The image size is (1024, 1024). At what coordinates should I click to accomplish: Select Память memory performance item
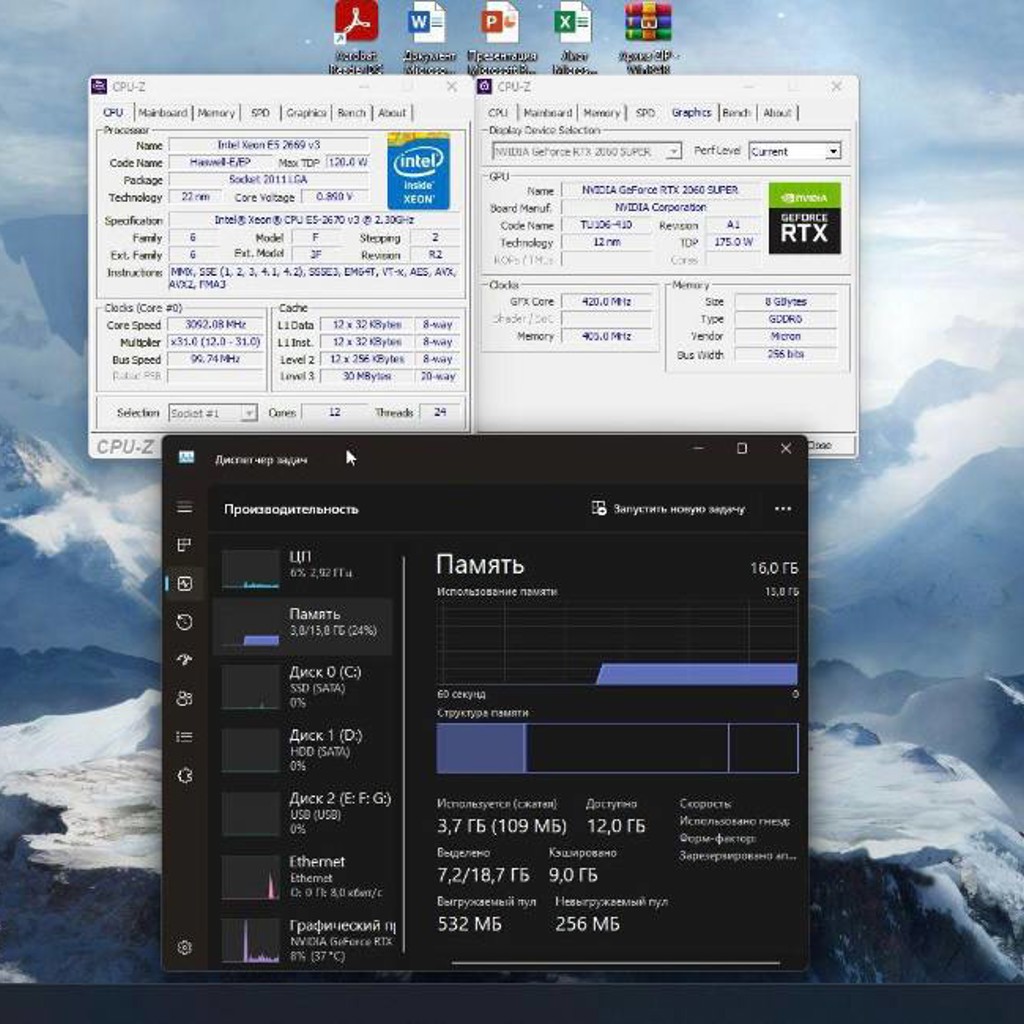point(303,627)
